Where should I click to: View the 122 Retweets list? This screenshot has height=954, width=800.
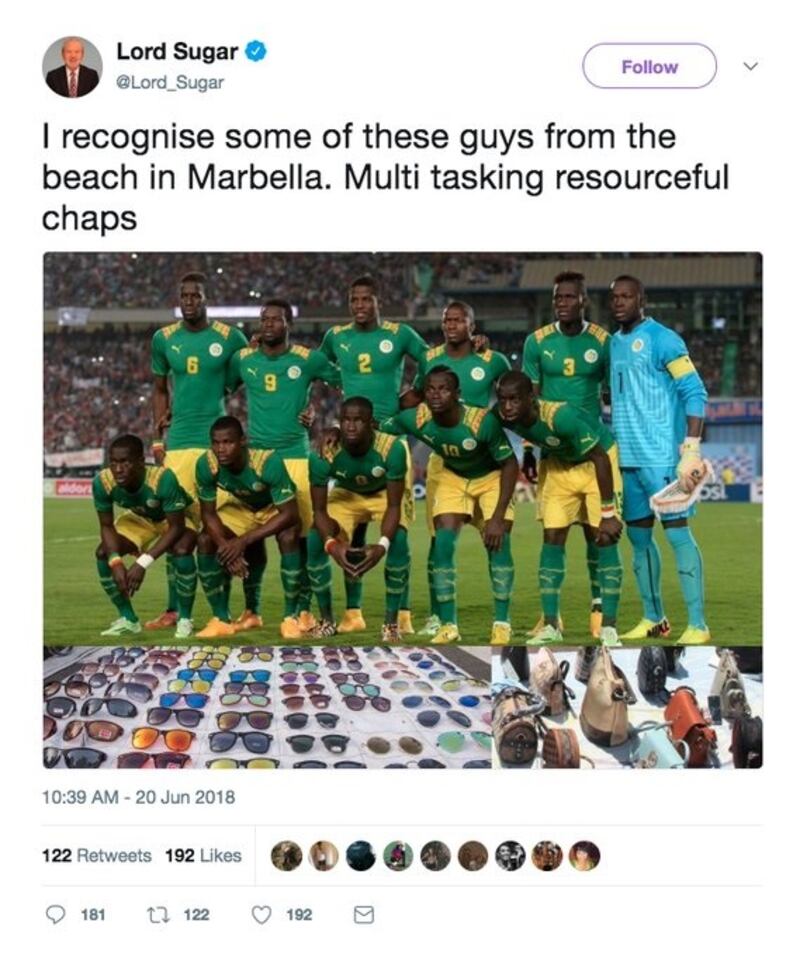coord(97,855)
